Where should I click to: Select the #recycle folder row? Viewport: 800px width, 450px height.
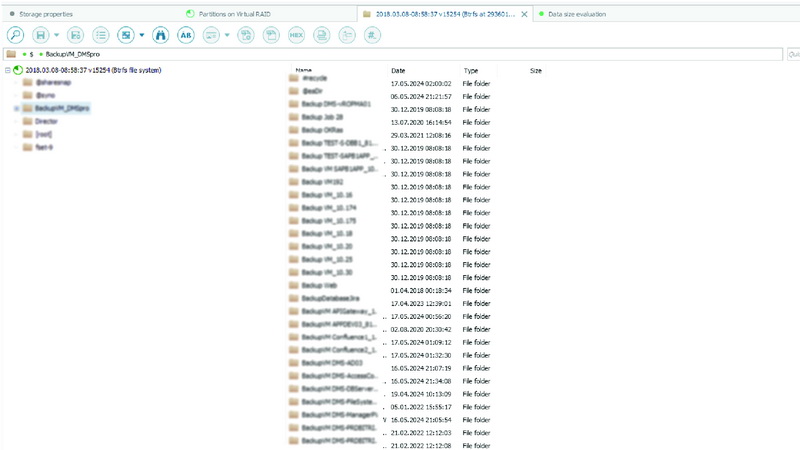coord(314,78)
